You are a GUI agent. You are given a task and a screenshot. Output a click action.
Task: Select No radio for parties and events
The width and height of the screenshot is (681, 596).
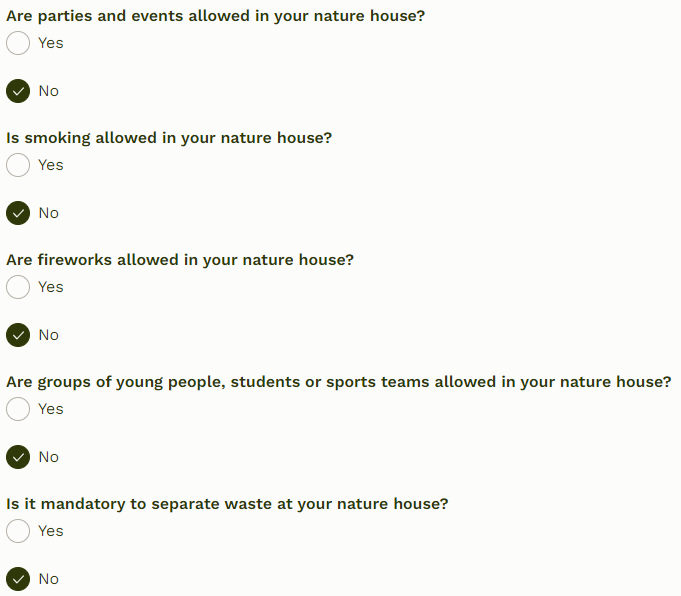tap(18, 91)
